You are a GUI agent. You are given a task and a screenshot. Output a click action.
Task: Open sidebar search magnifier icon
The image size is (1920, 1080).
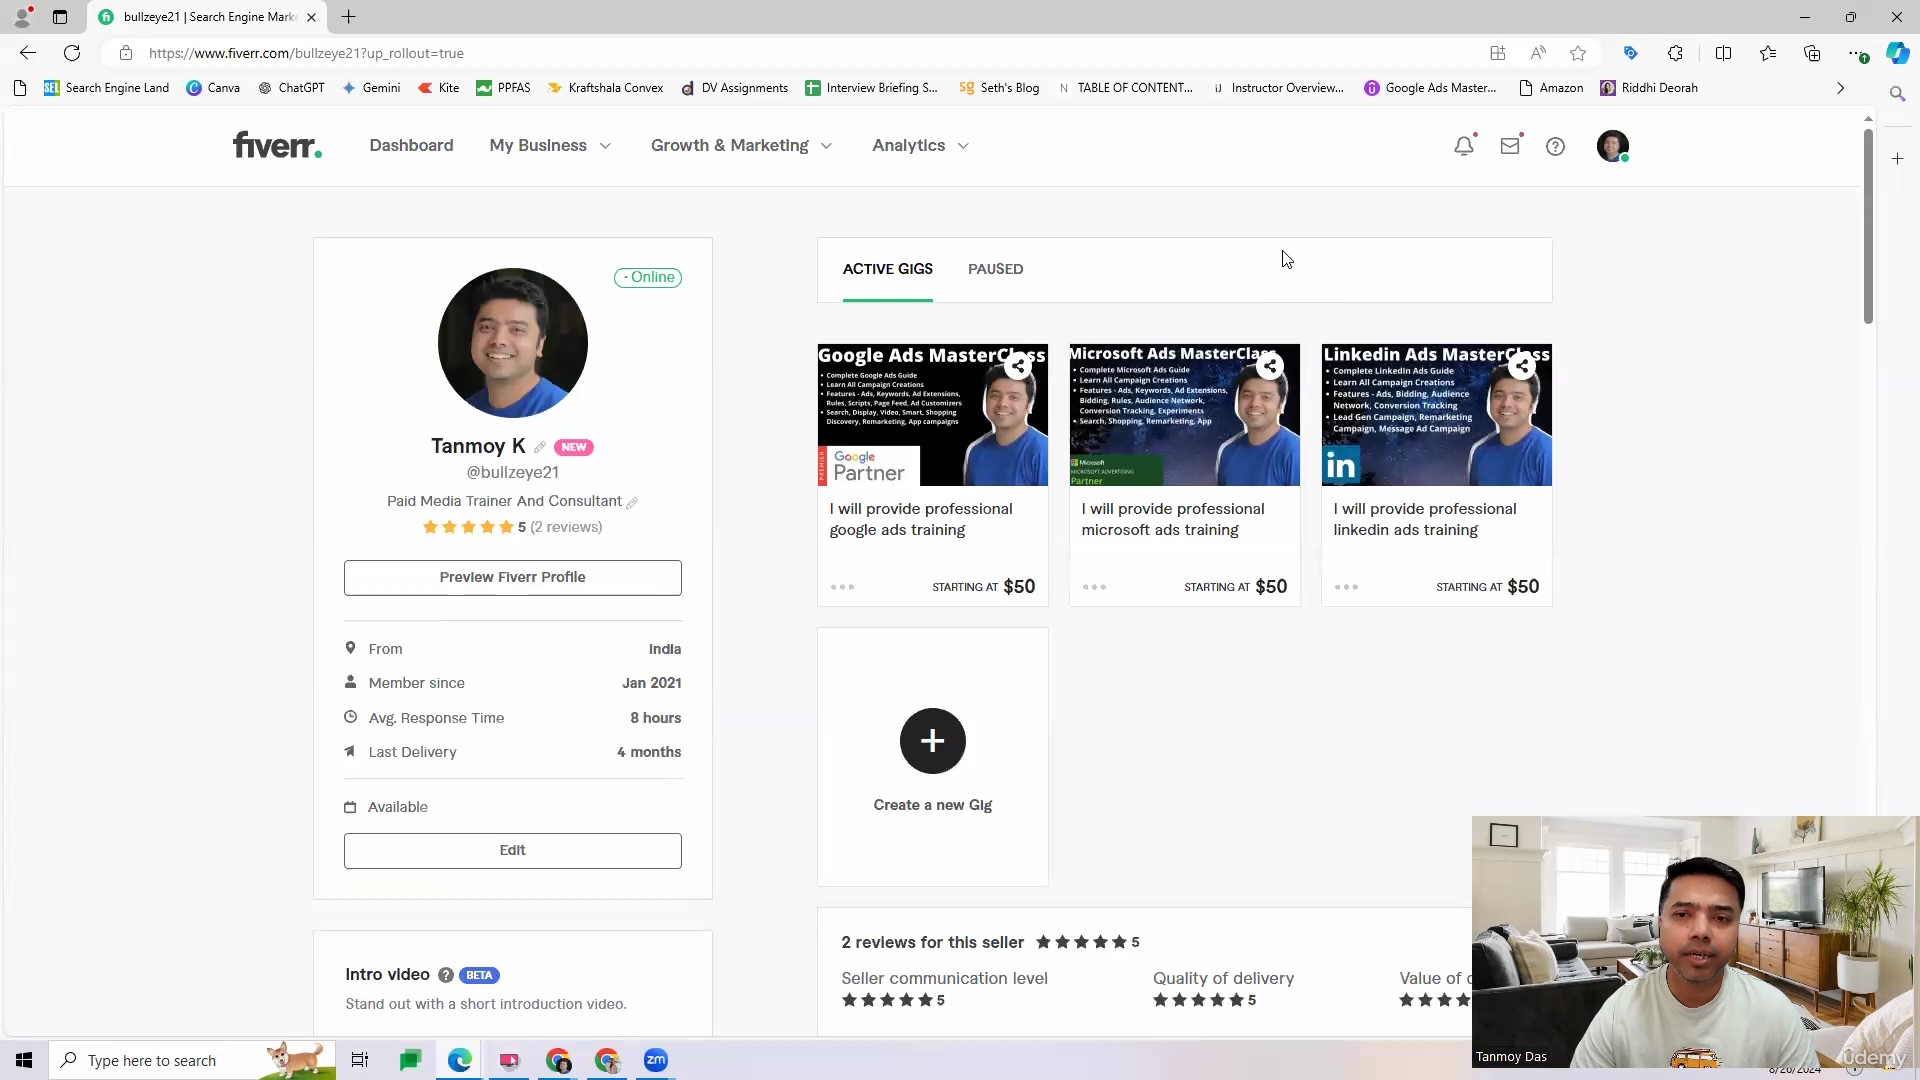1897,93
